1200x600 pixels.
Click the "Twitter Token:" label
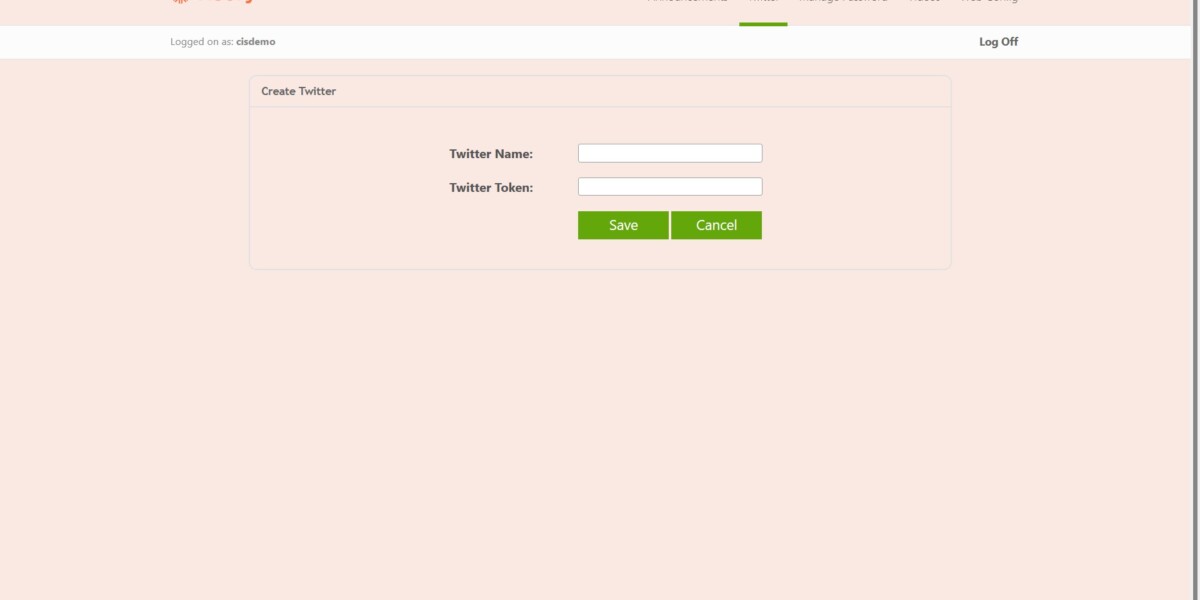[x=491, y=187]
